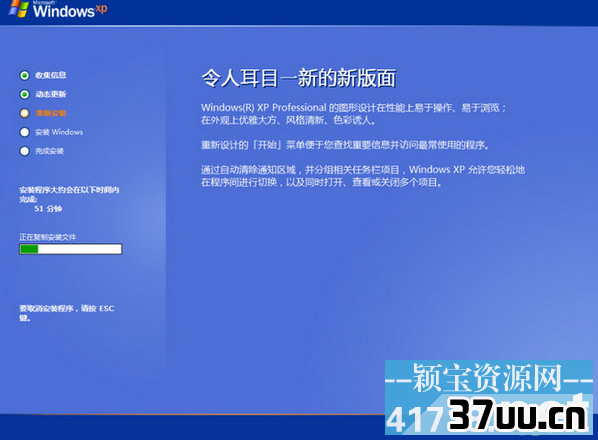Click the green bullet beside 动态更新

24,94
